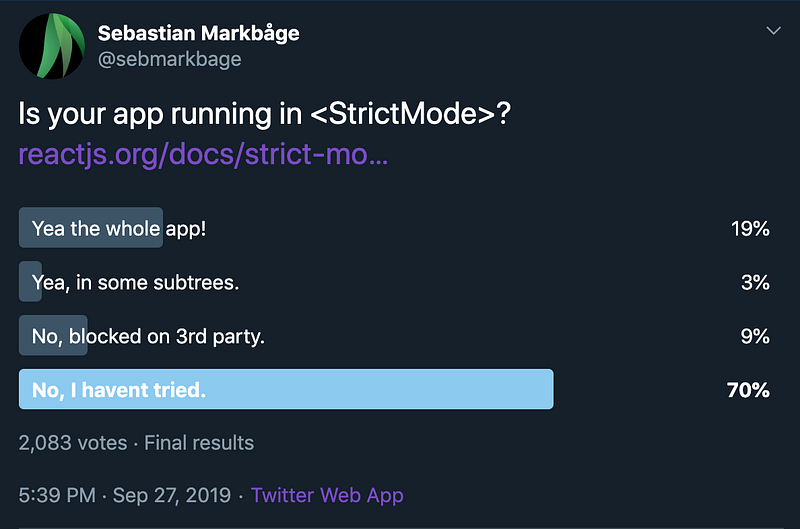Click the tweet question text about StrictMode

[x=265, y=114]
